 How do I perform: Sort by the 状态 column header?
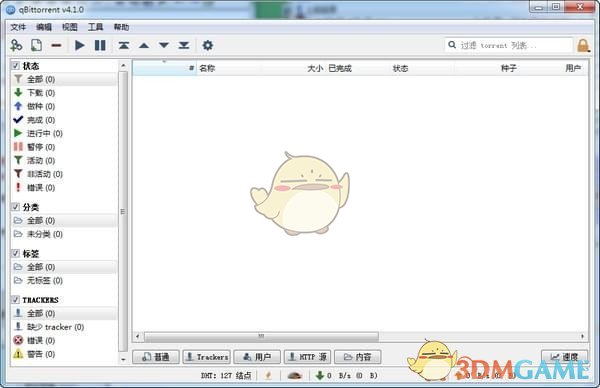tap(422, 68)
